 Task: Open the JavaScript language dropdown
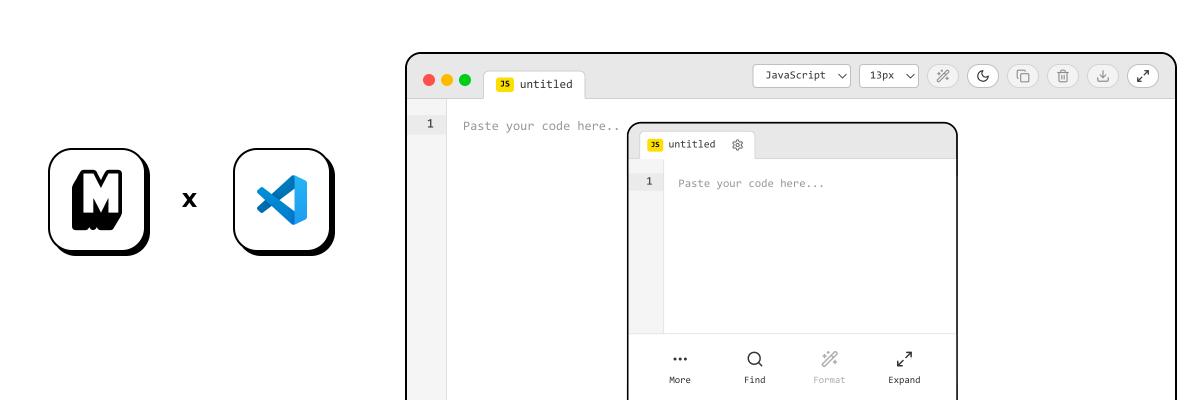802,76
